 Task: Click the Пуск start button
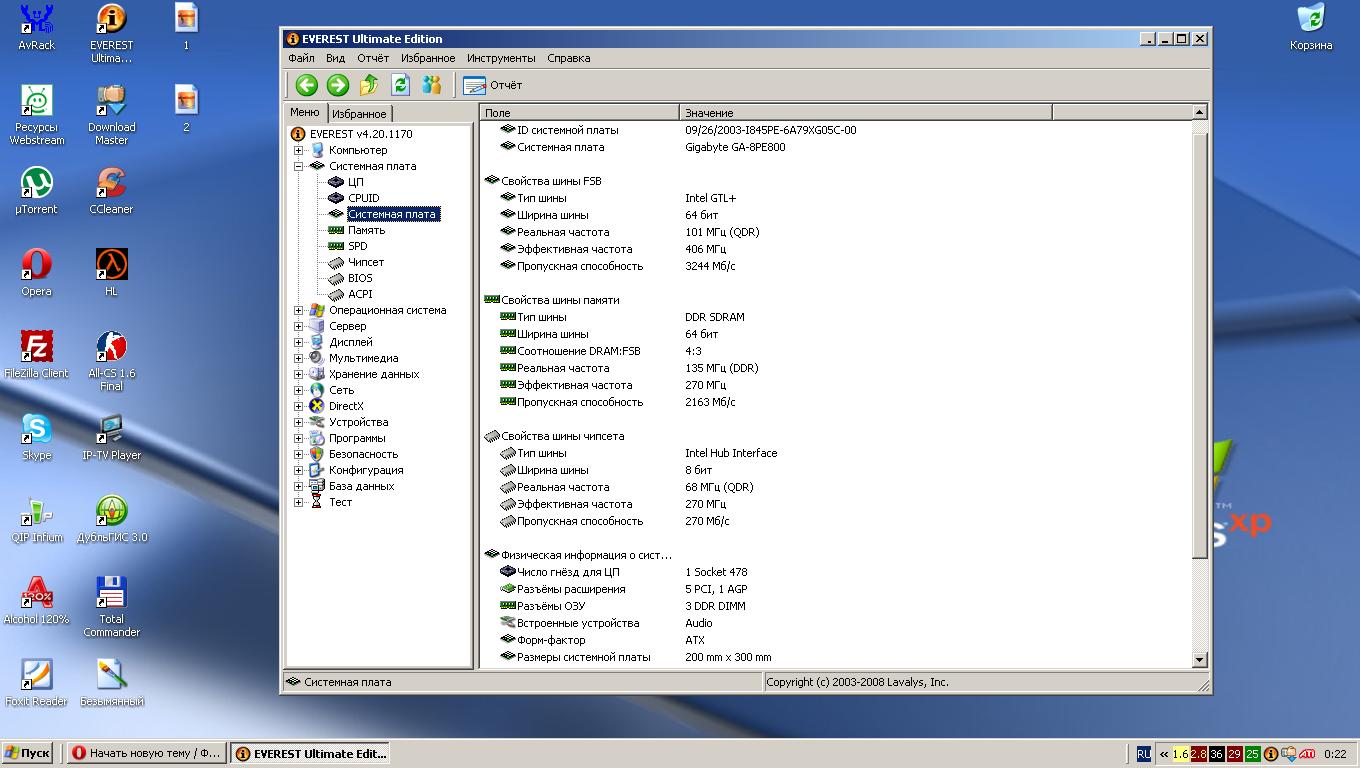click(x=28, y=754)
